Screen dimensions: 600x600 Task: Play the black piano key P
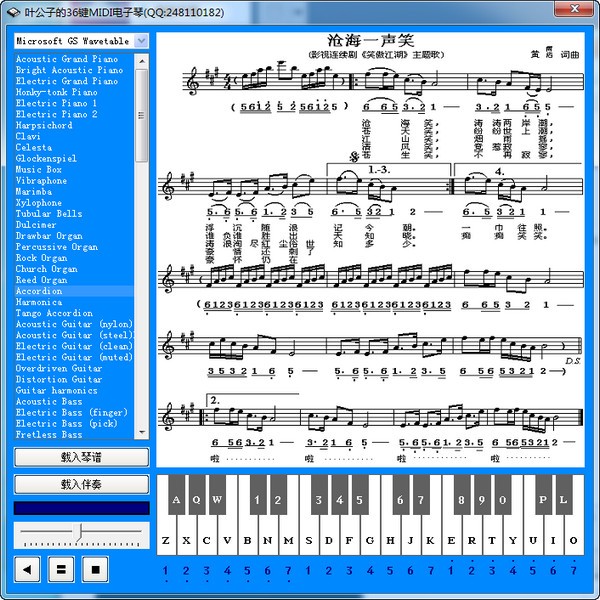(543, 495)
